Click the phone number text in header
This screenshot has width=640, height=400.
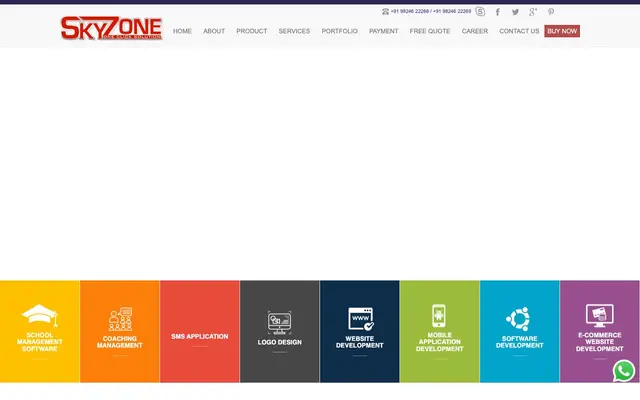point(431,11)
